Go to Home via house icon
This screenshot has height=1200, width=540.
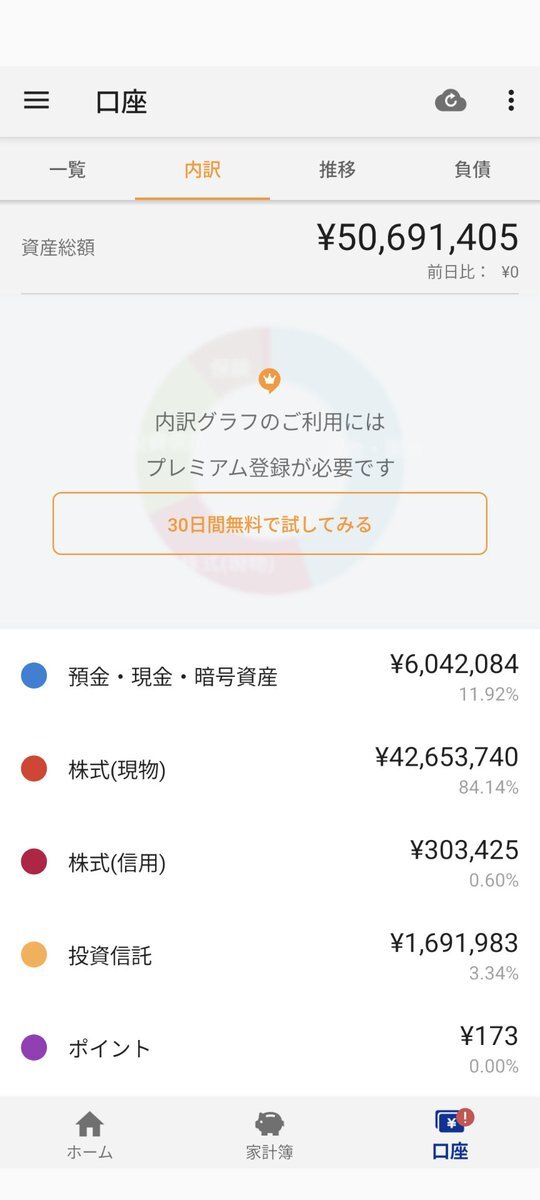click(x=90, y=1124)
